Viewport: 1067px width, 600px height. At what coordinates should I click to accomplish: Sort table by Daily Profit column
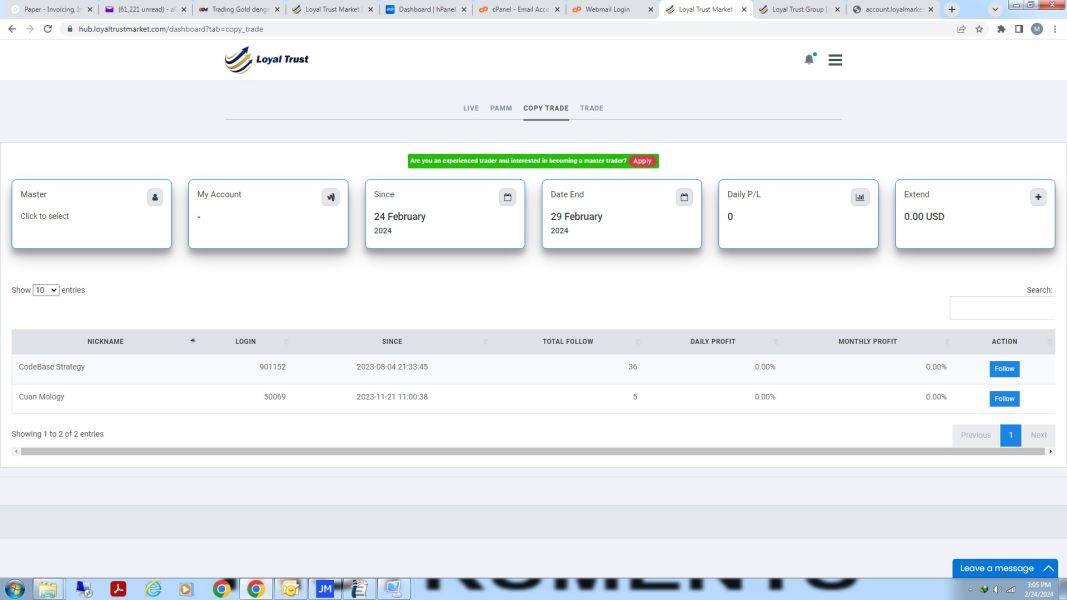[712, 341]
